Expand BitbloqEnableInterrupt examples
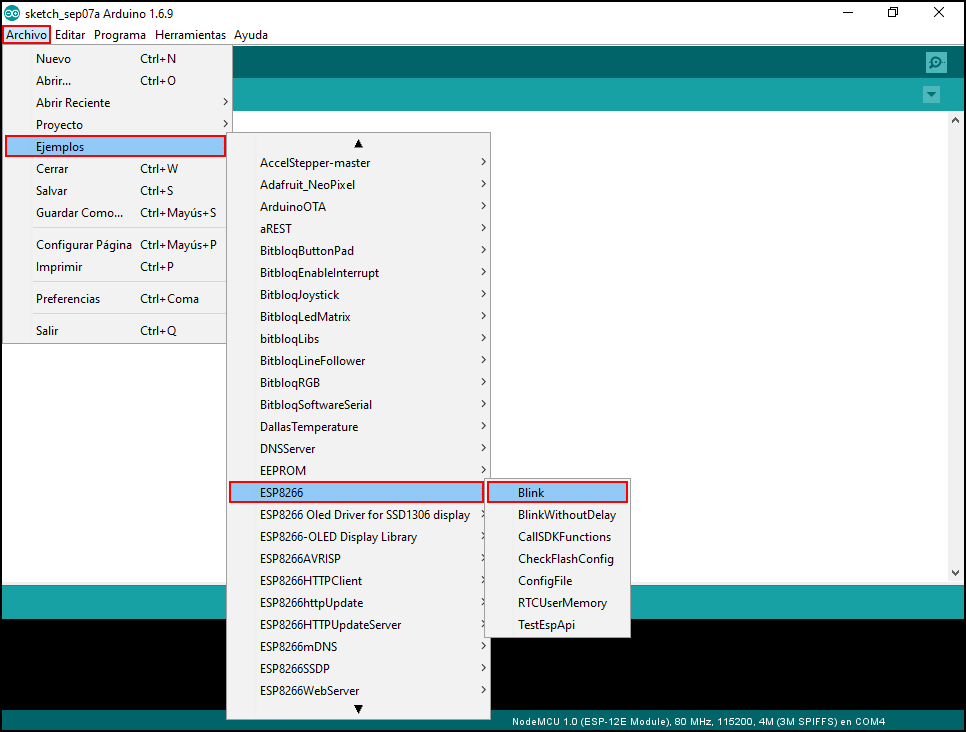966x732 pixels. 359,273
